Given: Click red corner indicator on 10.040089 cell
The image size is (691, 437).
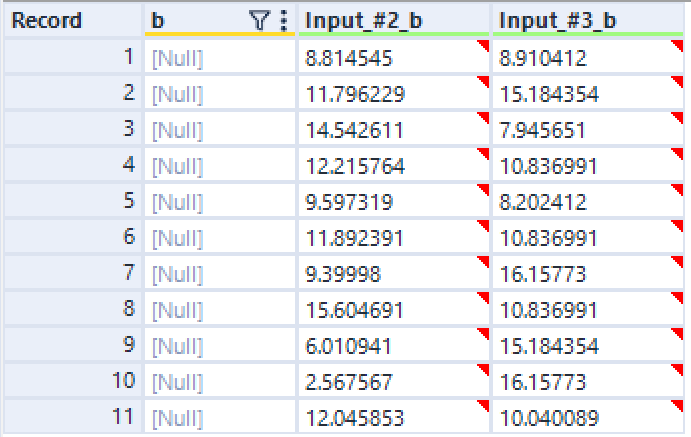Looking at the screenshot, I should tap(678, 405).
